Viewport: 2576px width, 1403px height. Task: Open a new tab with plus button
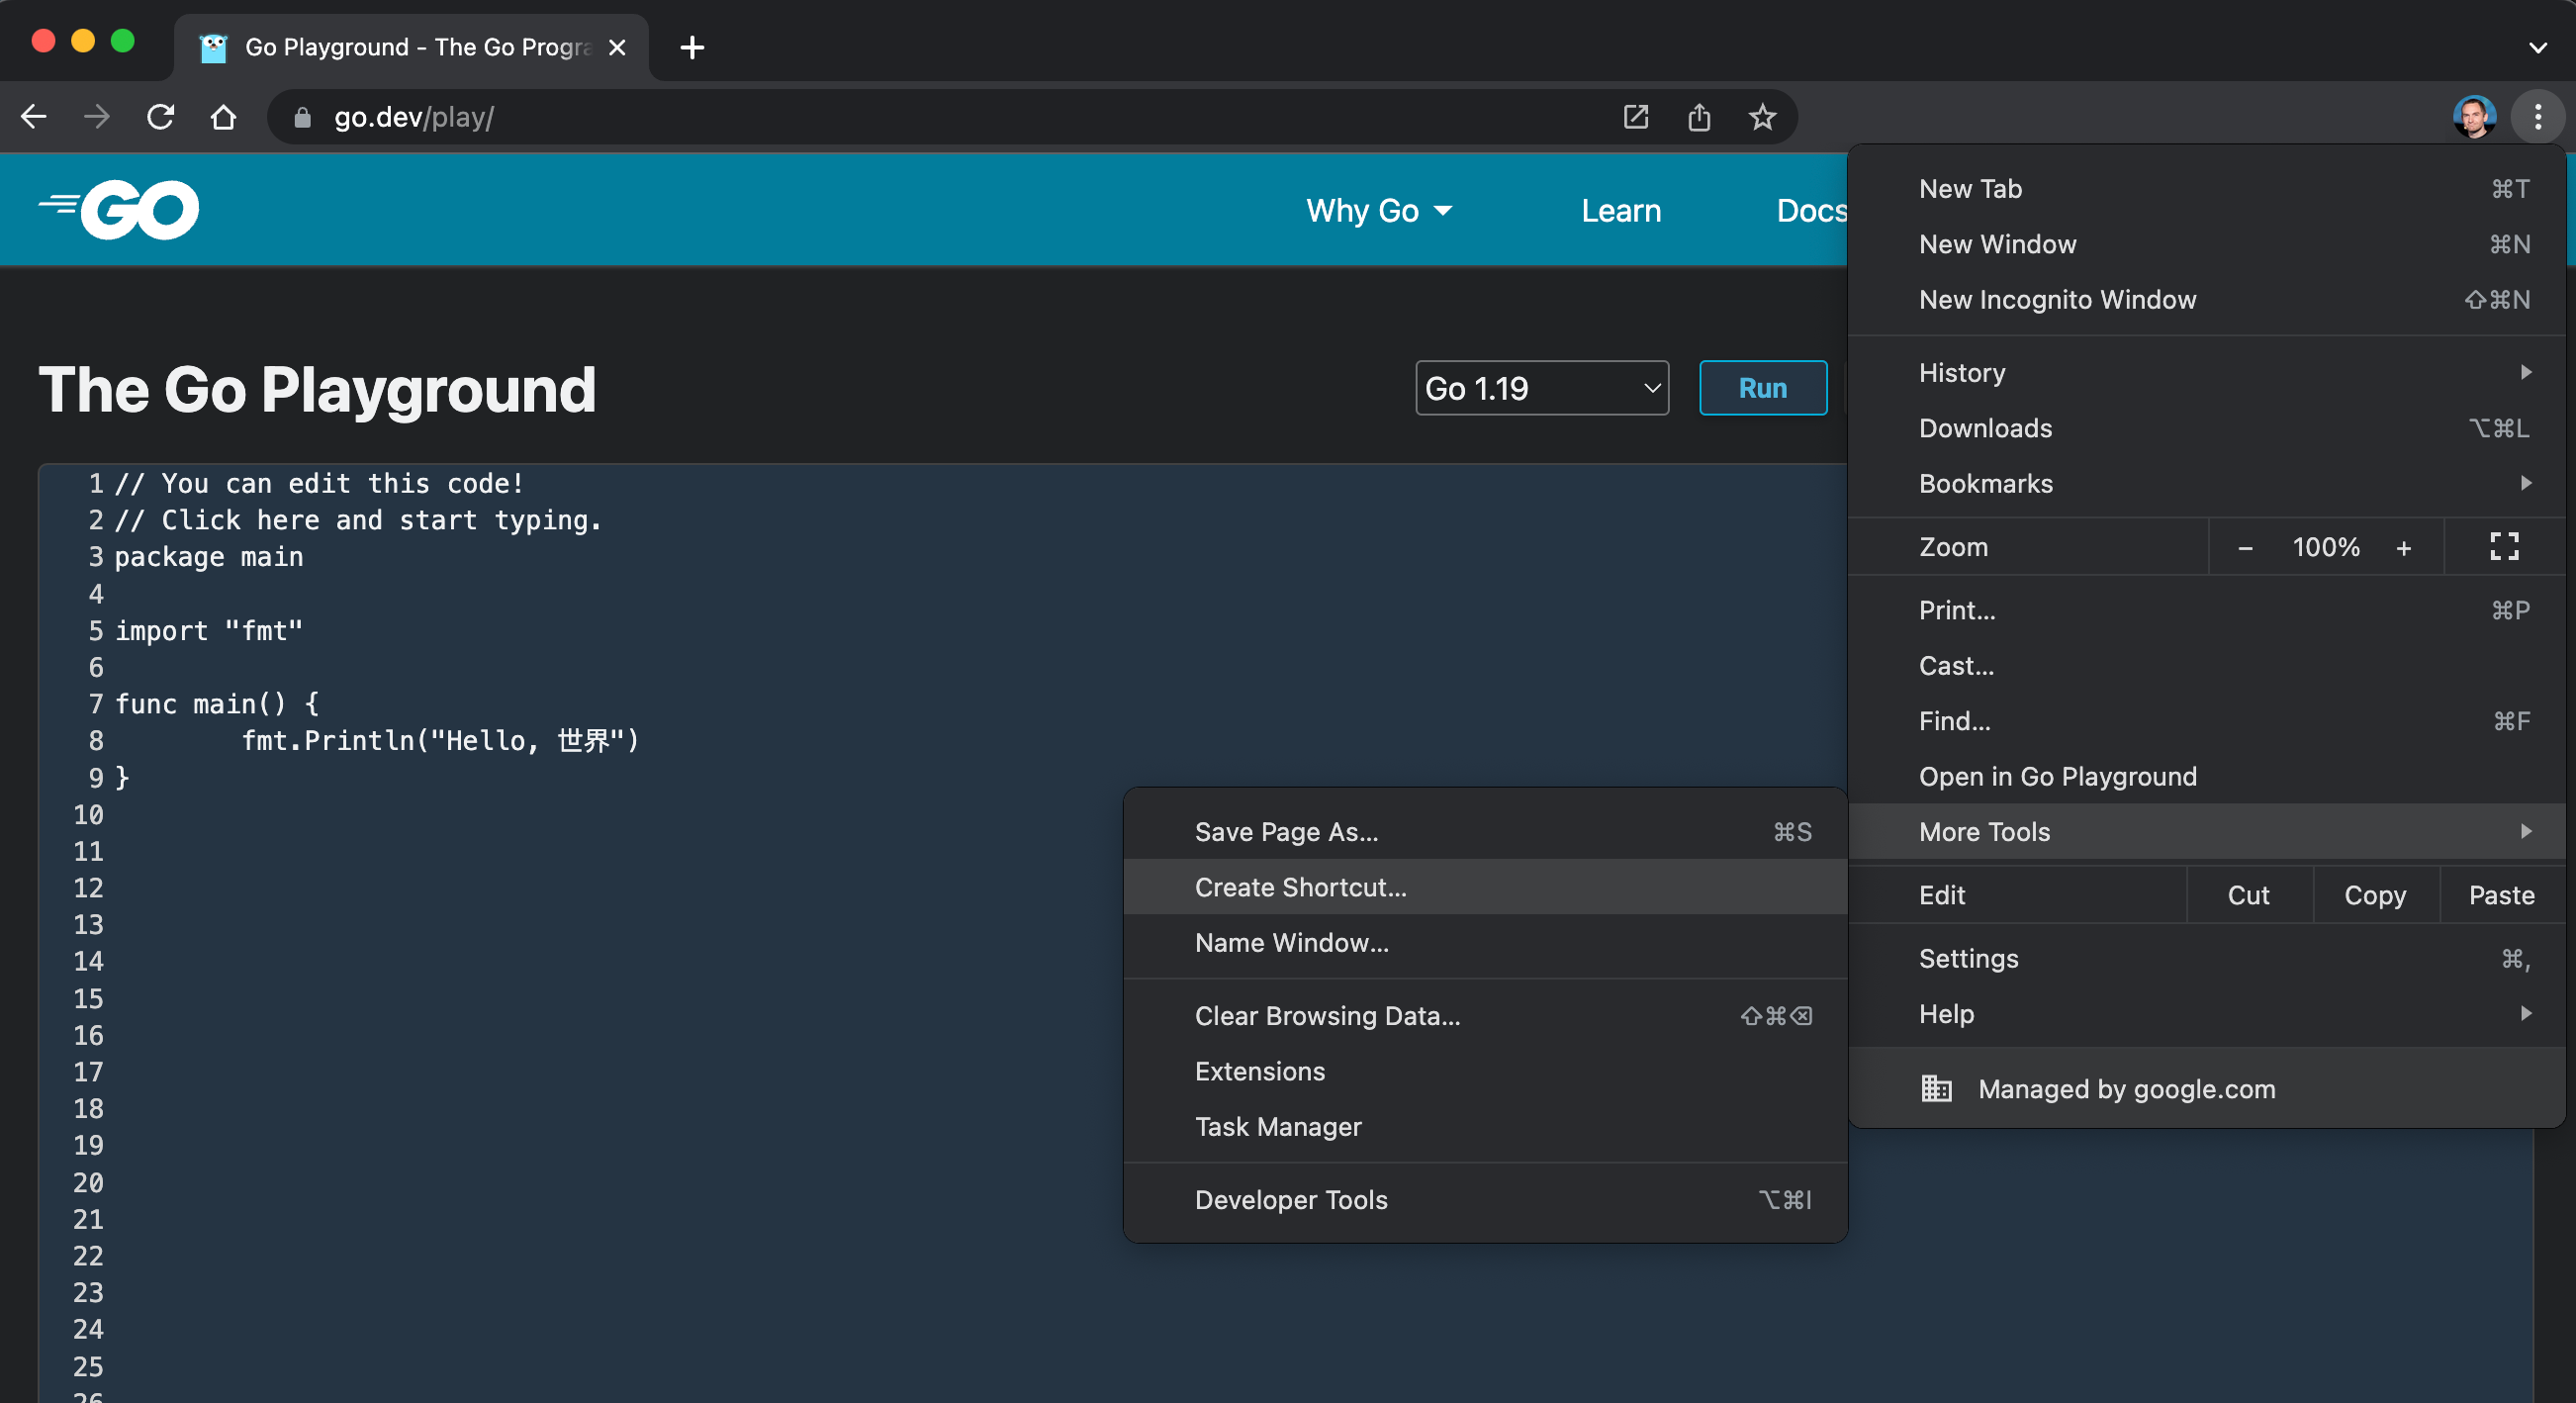(x=691, y=47)
